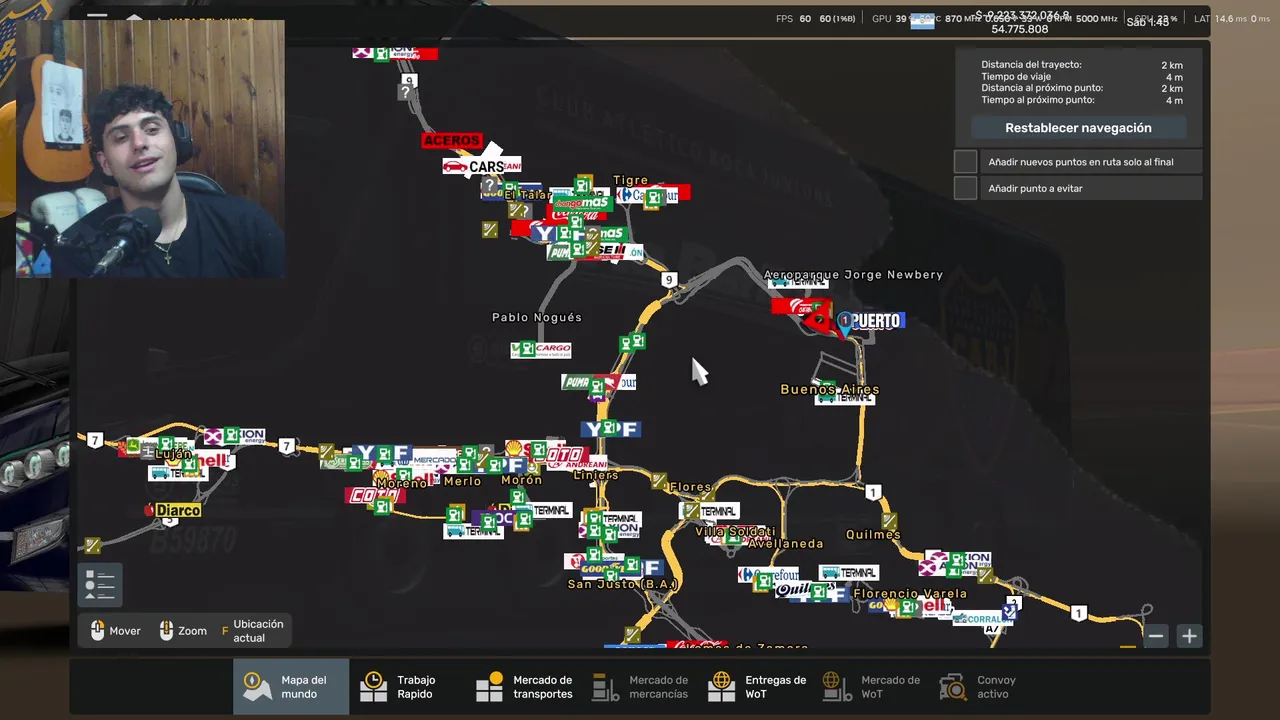Select the Florencio Varela city label
Image resolution: width=1280 pixels, height=720 pixels.
pyautogui.click(x=910, y=593)
